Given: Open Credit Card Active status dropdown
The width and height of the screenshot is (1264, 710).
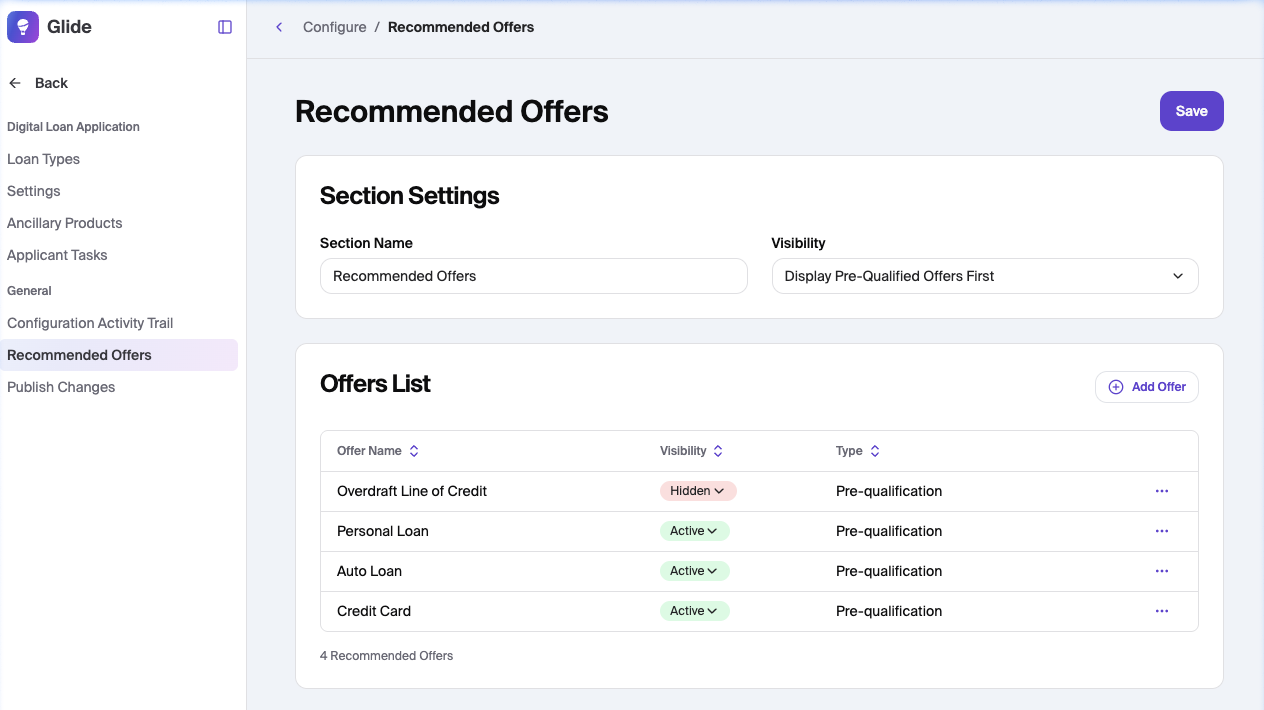Looking at the screenshot, I should pos(694,611).
